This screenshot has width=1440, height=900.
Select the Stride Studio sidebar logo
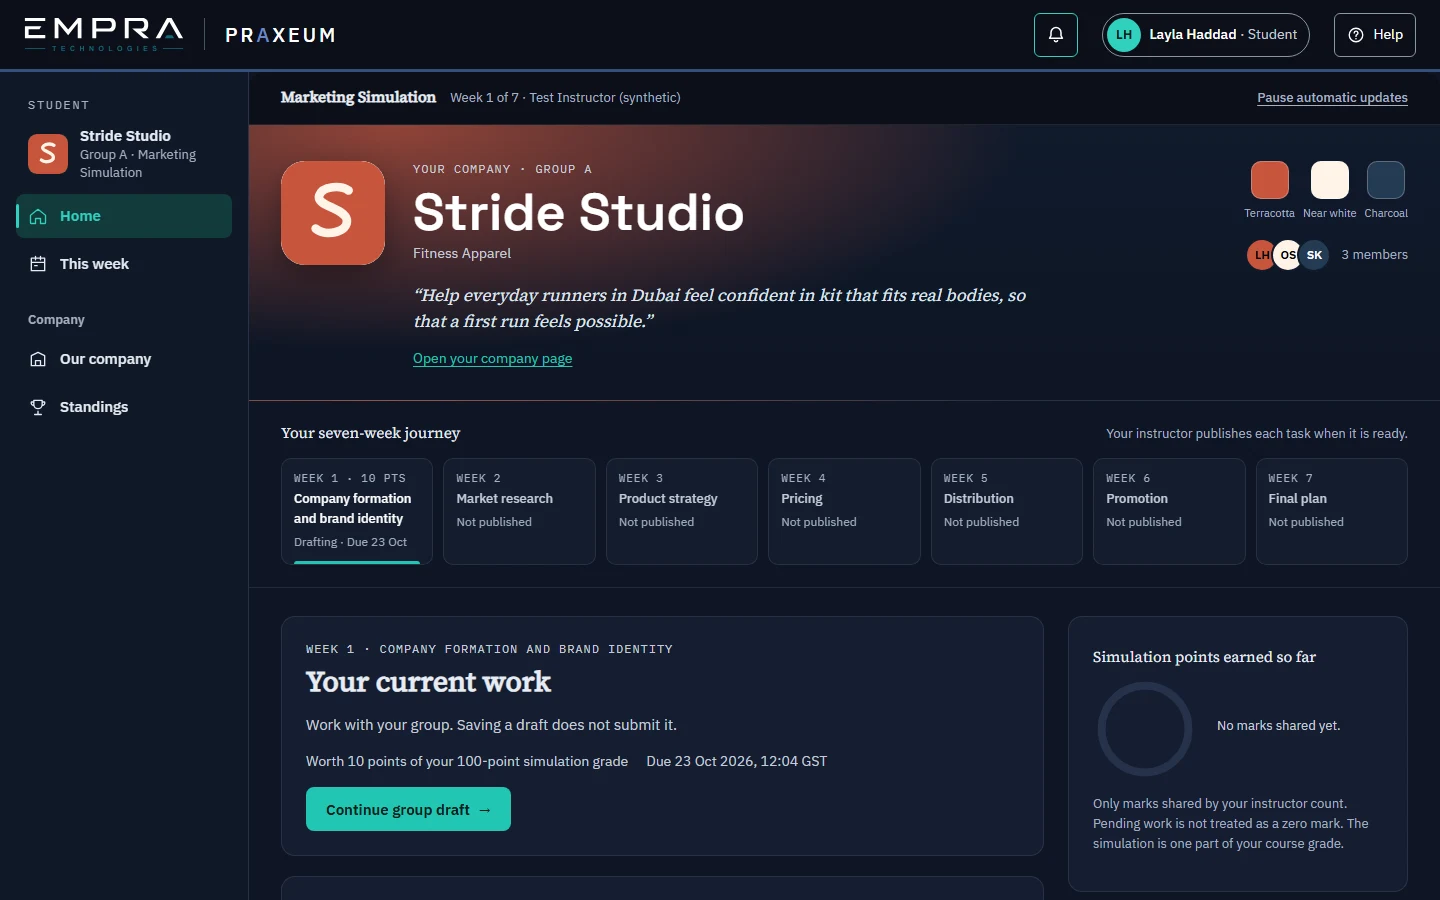(48, 154)
